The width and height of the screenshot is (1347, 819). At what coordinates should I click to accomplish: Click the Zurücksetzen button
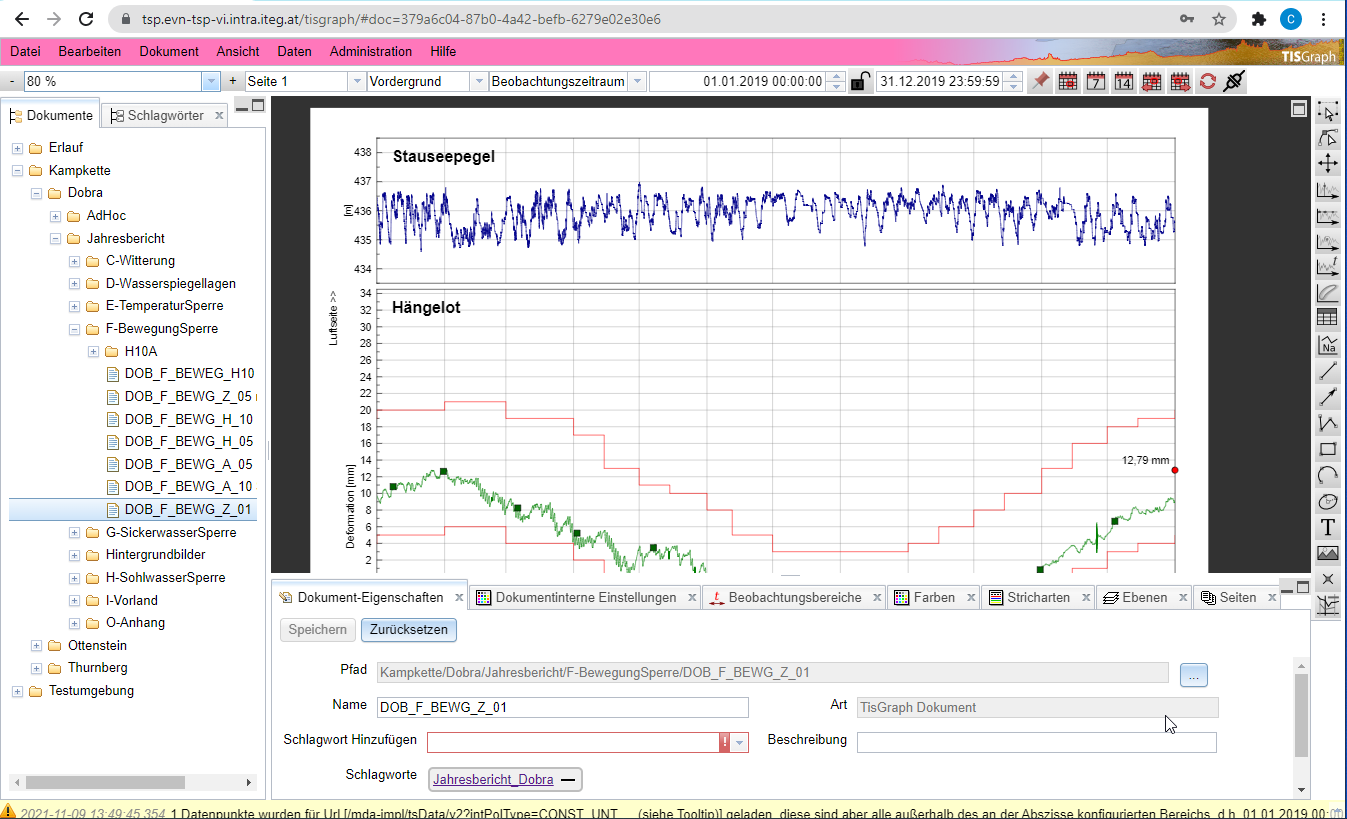tap(408, 630)
